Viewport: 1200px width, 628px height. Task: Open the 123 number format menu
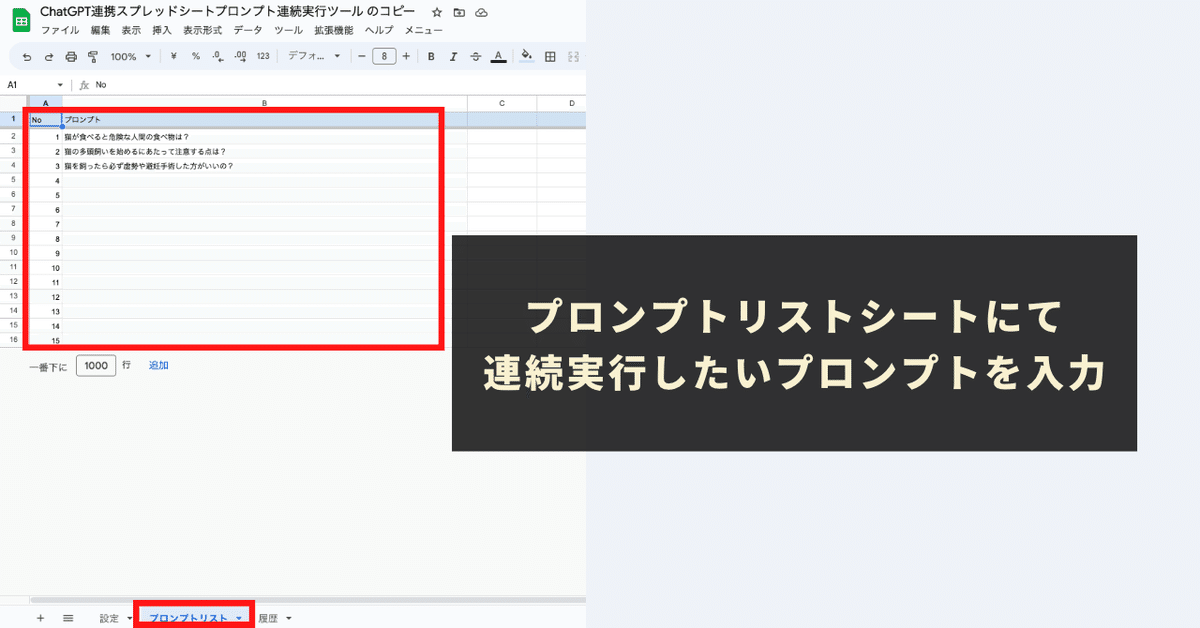click(263, 57)
